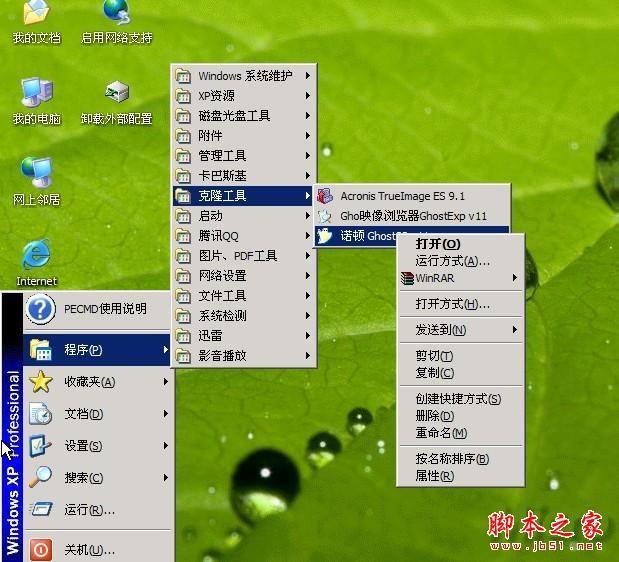Image resolution: width=619 pixels, height=562 pixels.
Task: Choose 创建快捷方式(S) in the context menu
Action: [x=461, y=399]
